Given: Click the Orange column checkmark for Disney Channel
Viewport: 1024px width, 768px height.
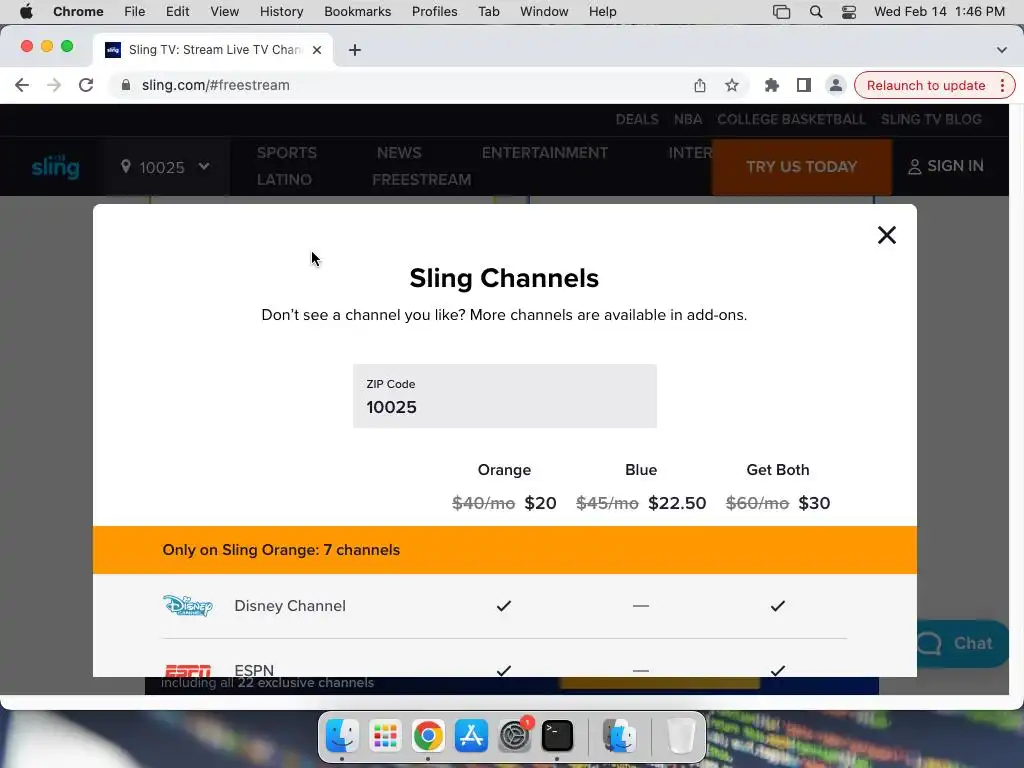Looking at the screenshot, I should coord(504,606).
